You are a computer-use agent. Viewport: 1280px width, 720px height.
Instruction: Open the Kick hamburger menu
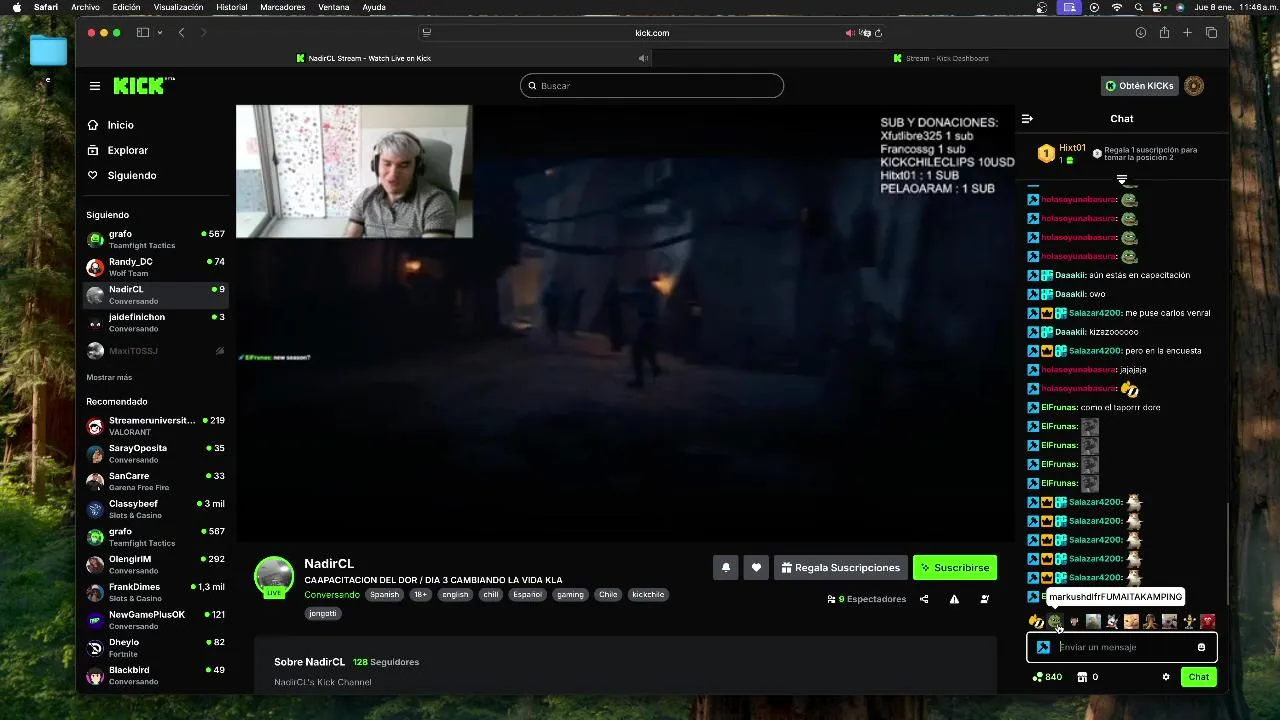click(x=95, y=86)
